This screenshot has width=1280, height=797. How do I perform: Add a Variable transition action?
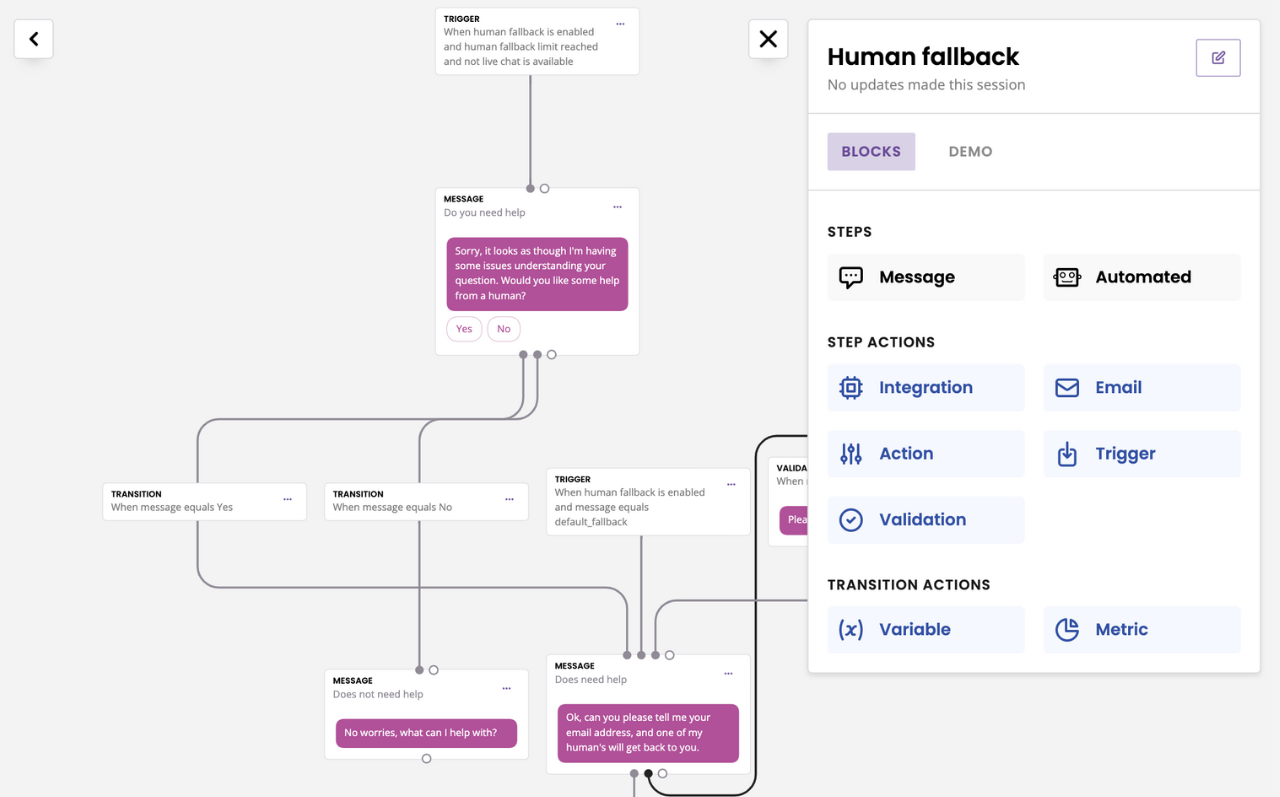[925, 629]
